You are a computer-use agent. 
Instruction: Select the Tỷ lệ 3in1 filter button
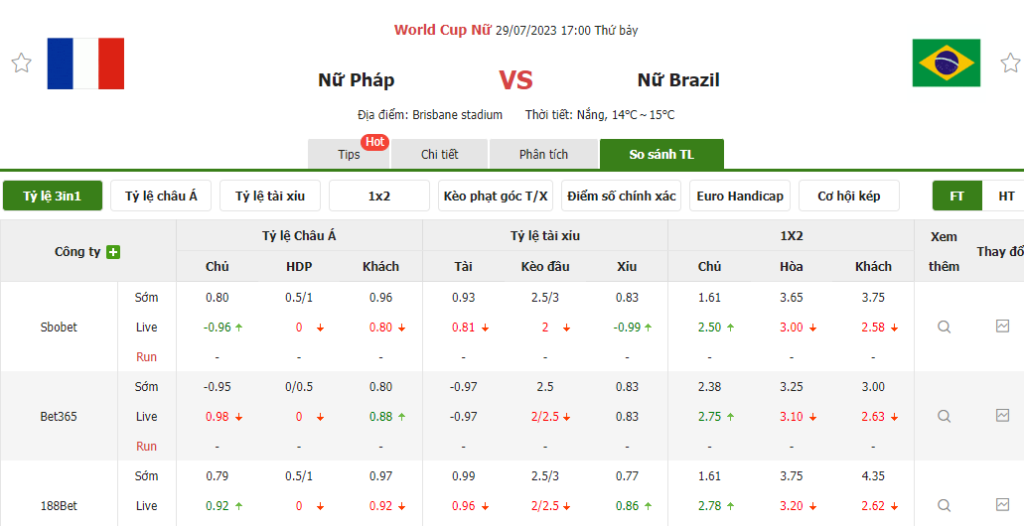tap(52, 196)
